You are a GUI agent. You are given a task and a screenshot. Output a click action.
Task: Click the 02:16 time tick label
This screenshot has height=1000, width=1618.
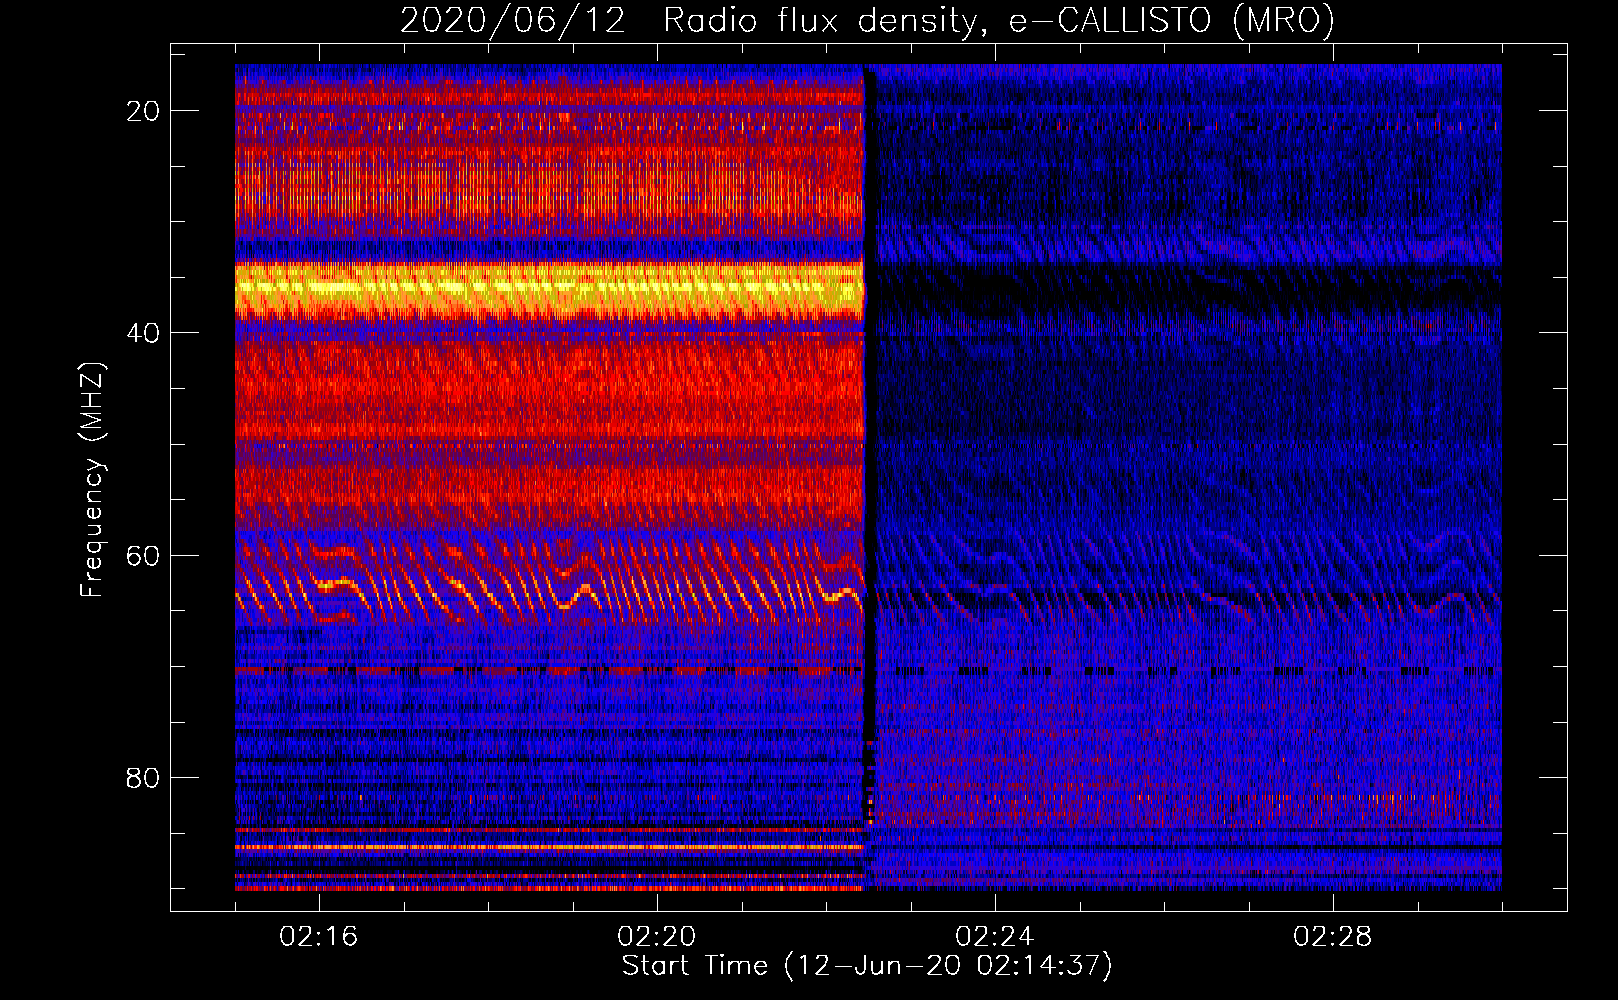click(319, 936)
